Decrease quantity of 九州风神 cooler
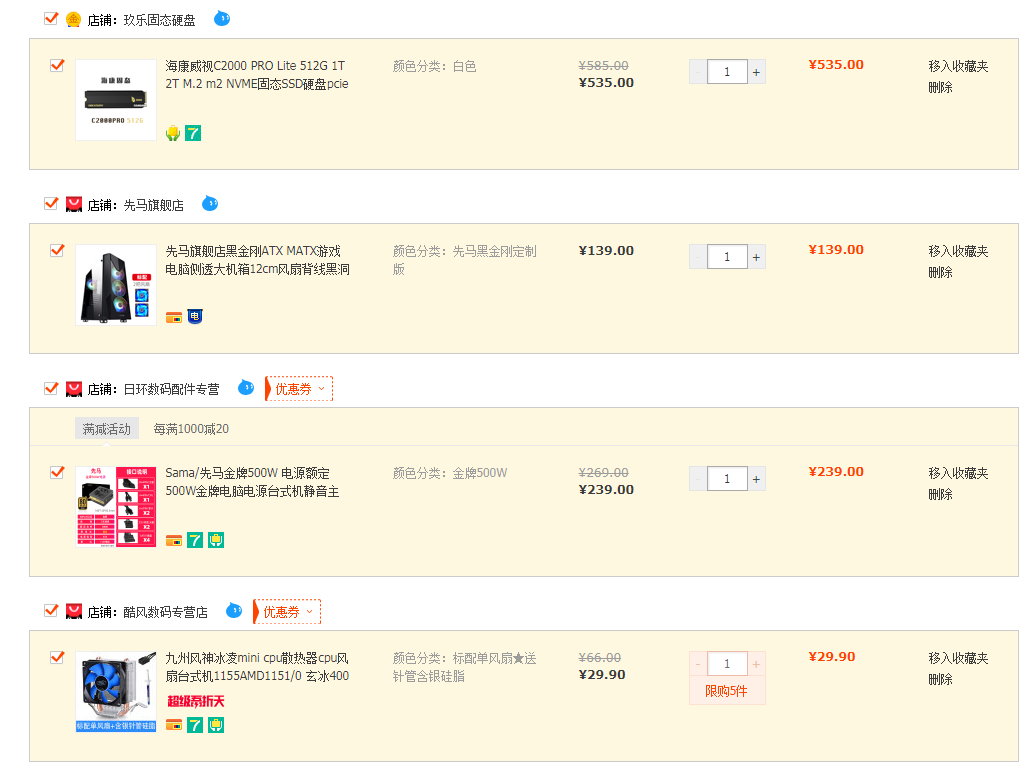This screenshot has height=776, width=1028. (x=698, y=664)
